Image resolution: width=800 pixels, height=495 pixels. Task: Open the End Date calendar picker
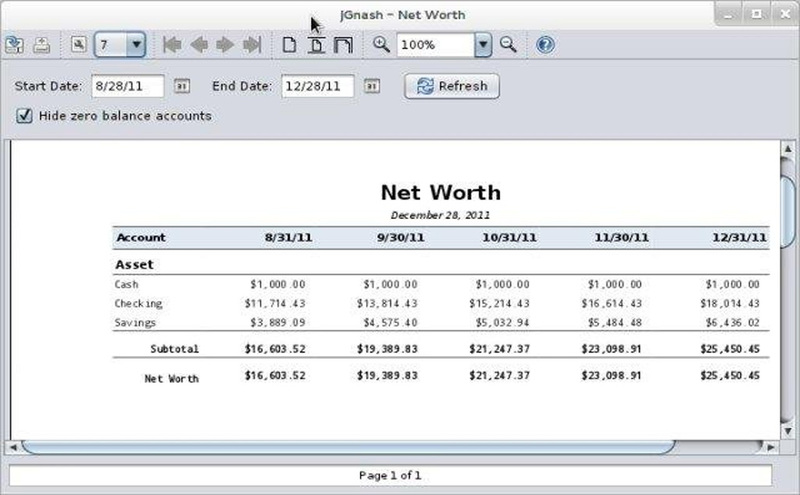pos(372,86)
